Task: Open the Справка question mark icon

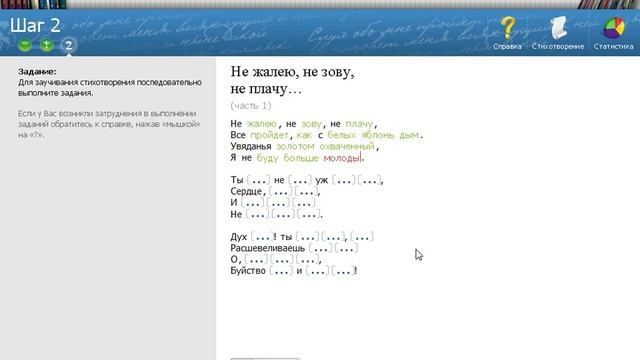Action: (x=507, y=28)
